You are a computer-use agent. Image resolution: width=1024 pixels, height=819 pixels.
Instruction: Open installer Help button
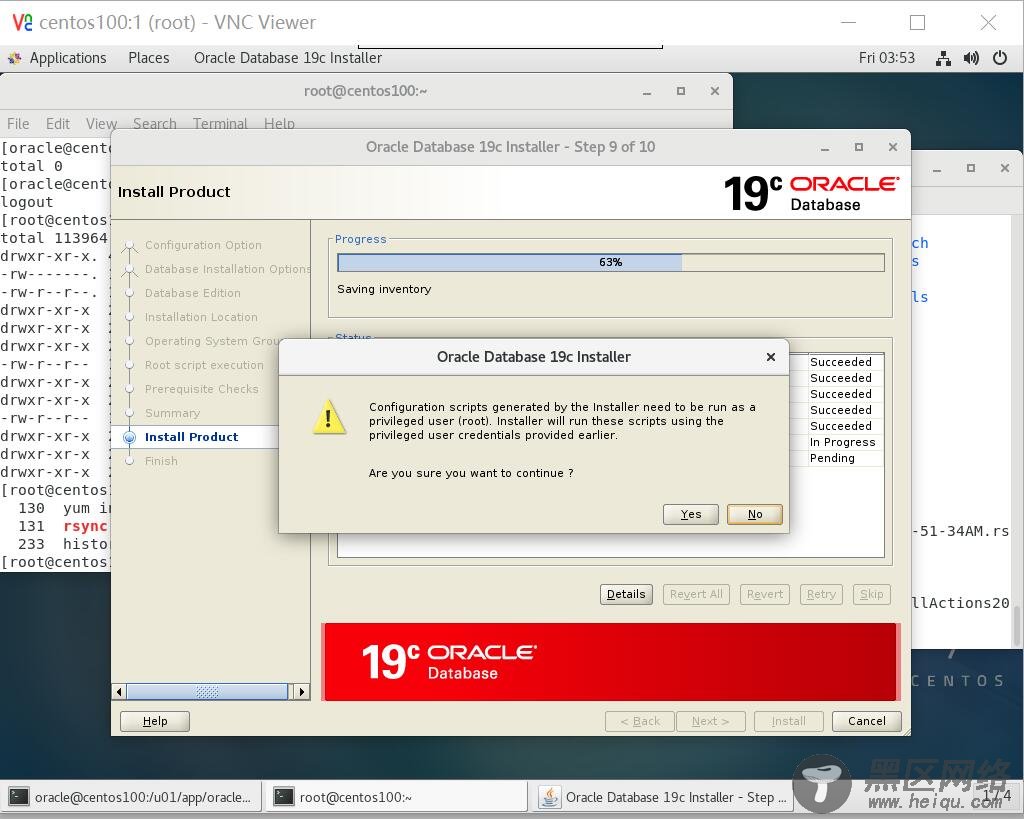155,721
